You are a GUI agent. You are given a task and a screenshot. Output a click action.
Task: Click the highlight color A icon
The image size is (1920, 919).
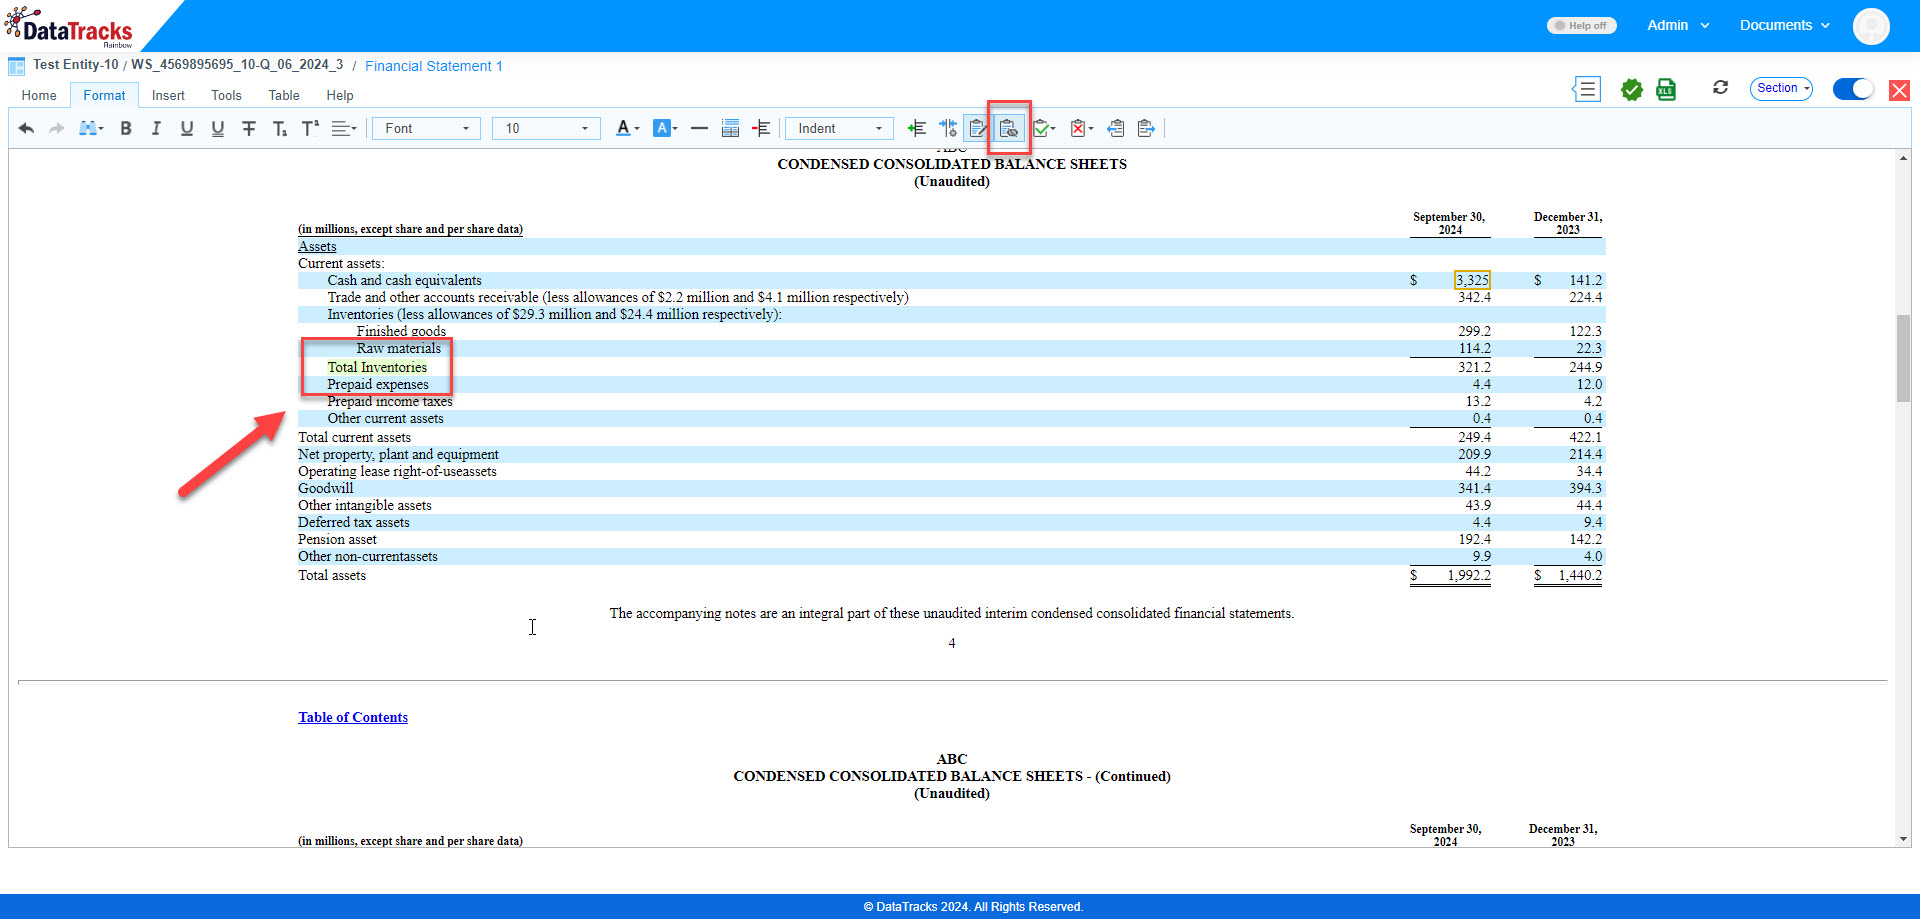(661, 128)
